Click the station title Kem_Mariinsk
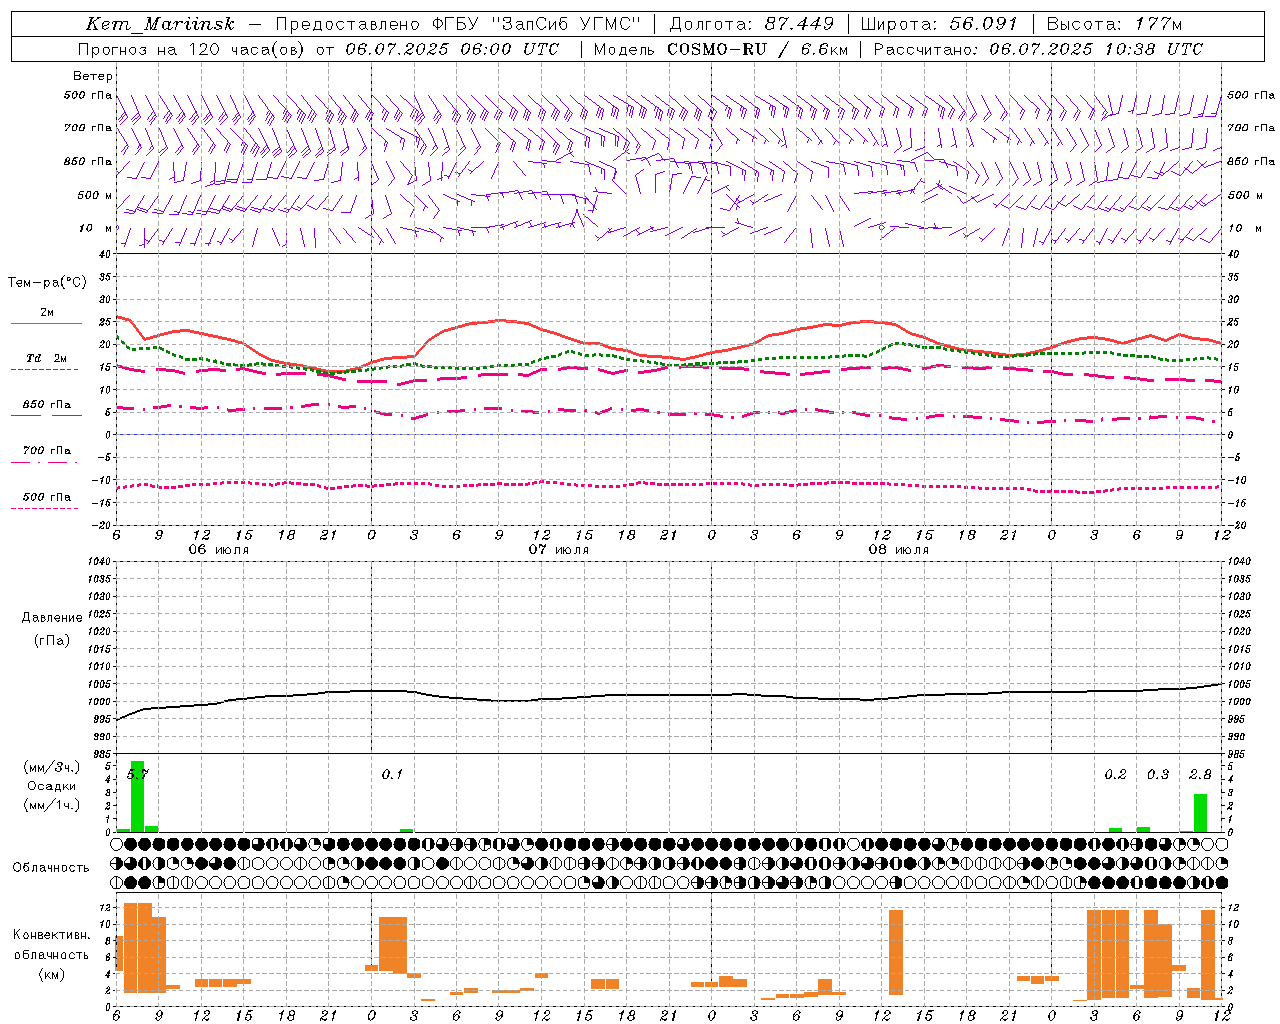This screenshot has width=1280, height=1024. 160,24
